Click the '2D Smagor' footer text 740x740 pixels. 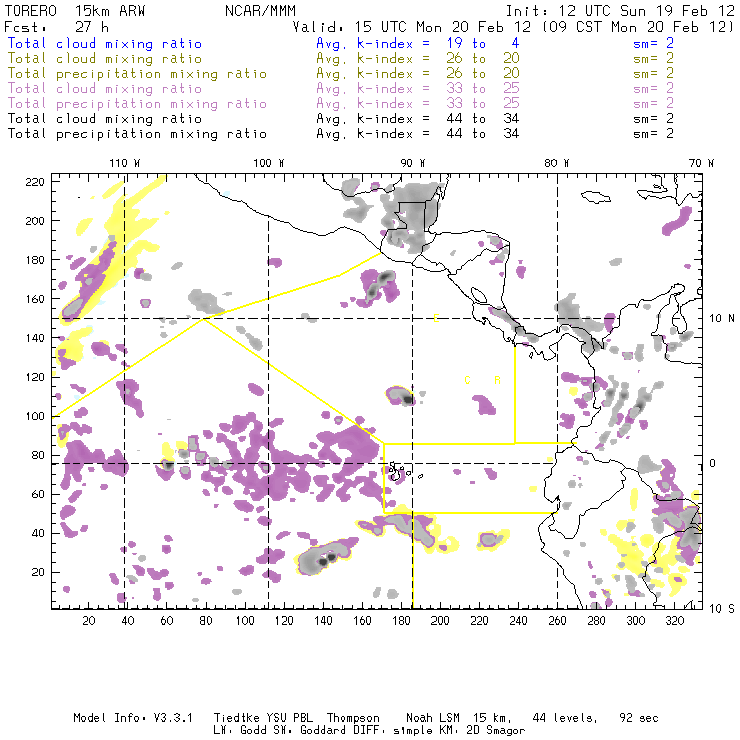(496, 731)
